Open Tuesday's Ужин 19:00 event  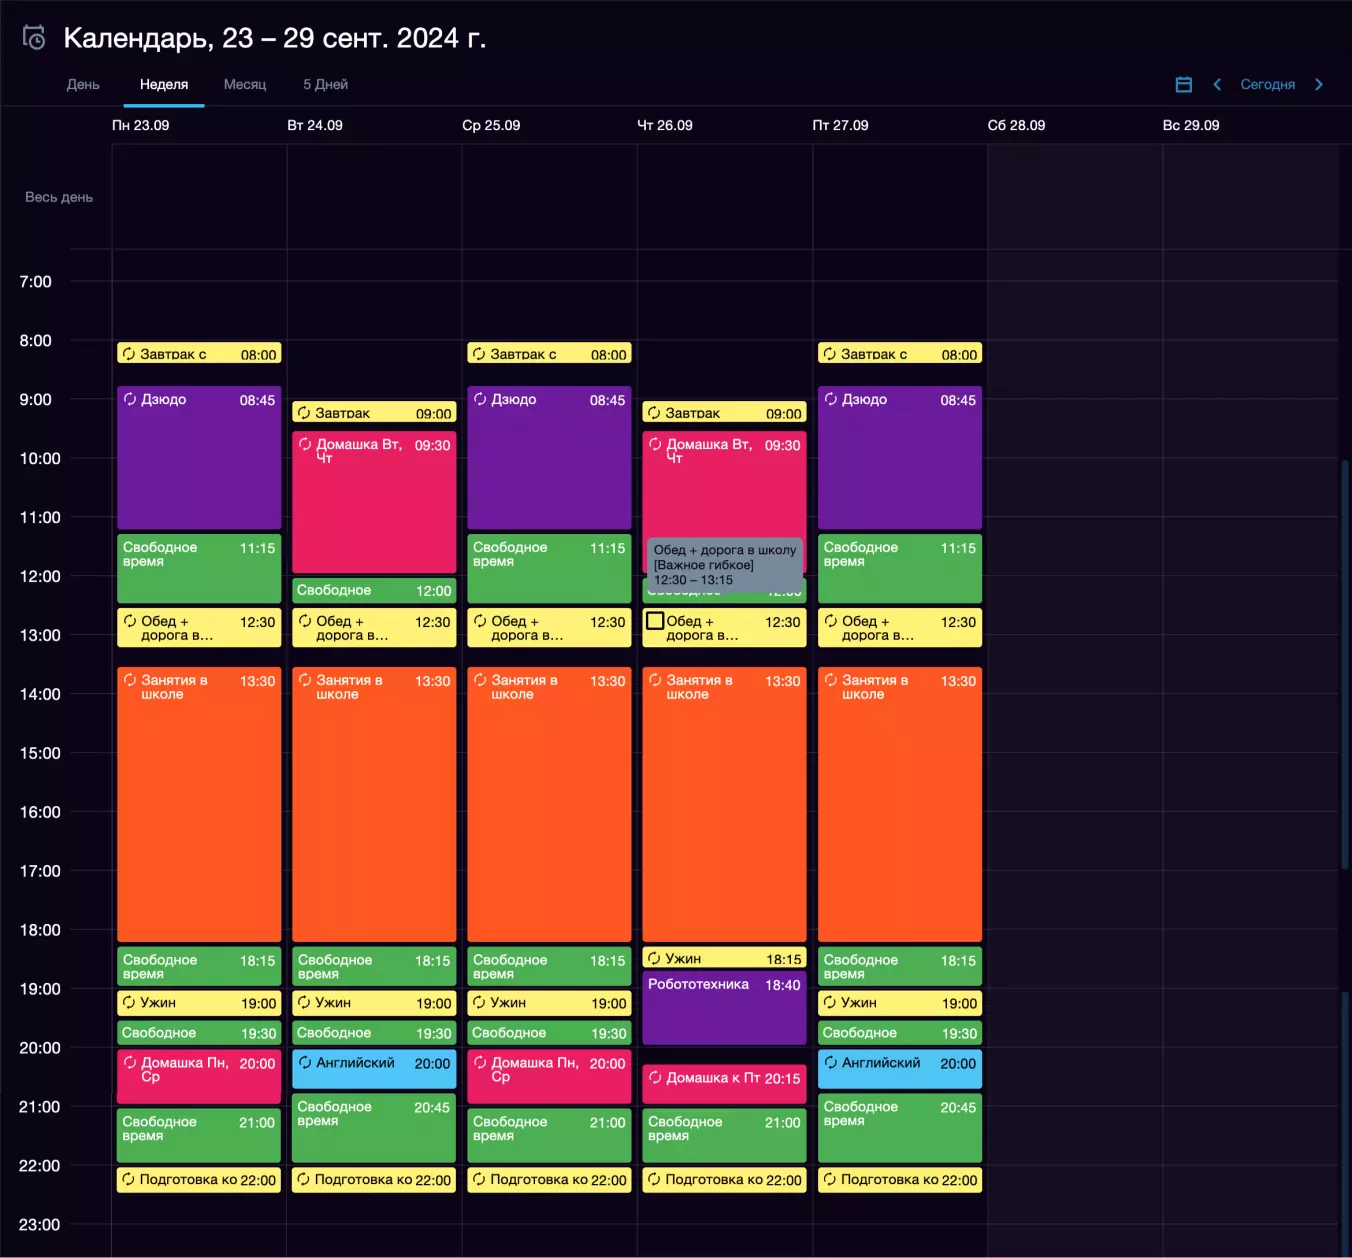point(374,1003)
